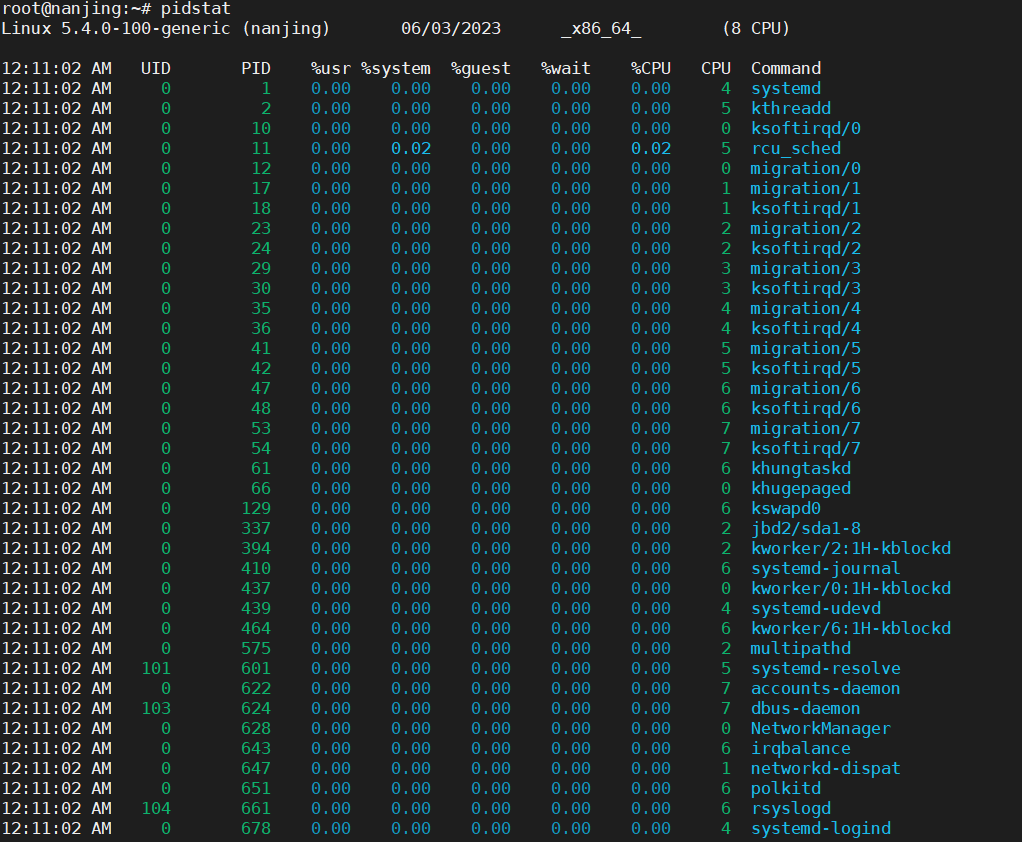
Task: Select the dbus-daemon command text
Action: coord(805,708)
